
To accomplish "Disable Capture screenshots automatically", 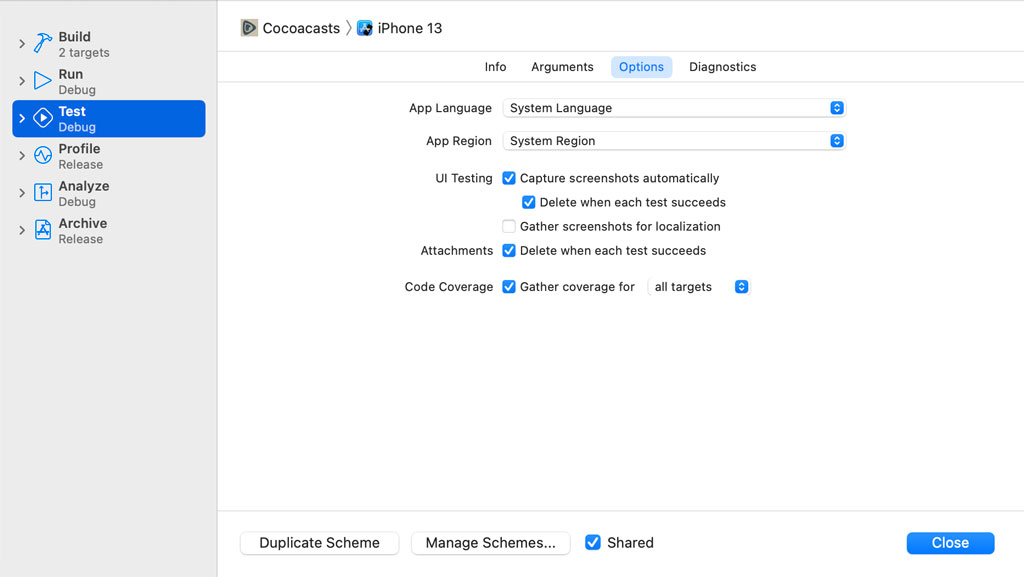I will click(x=509, y=178).
